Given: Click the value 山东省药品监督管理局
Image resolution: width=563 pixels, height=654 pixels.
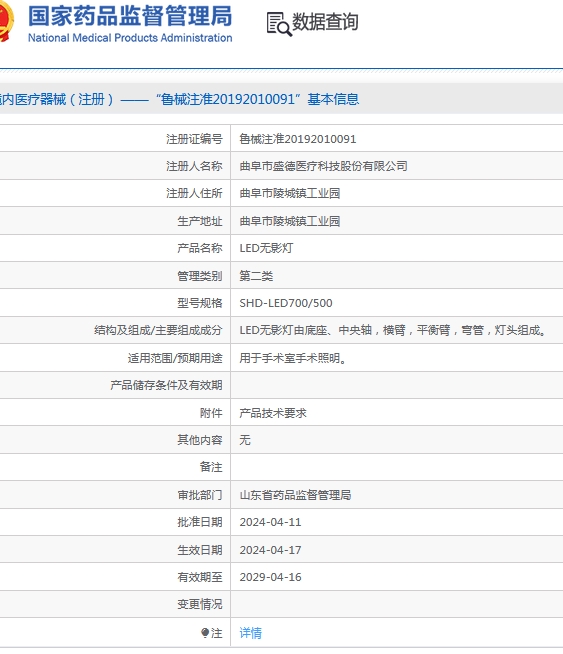Looking at the screenshot, I should click(x=295, y=495).
